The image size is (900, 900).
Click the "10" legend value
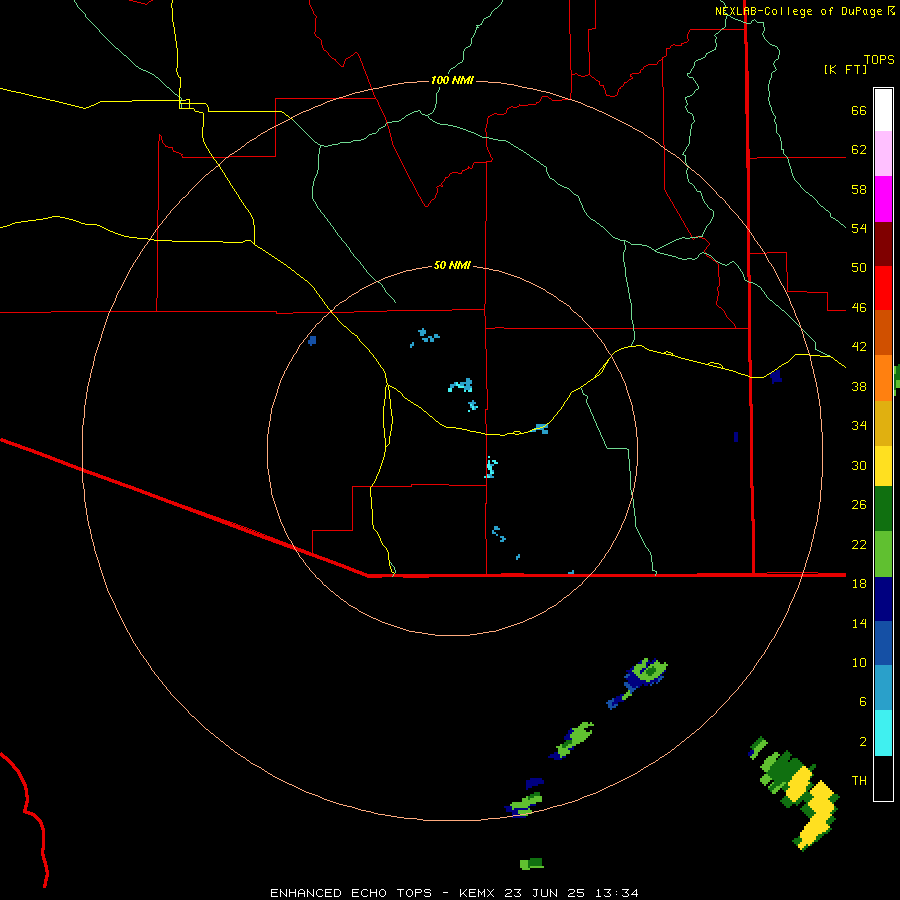(859, 662)
